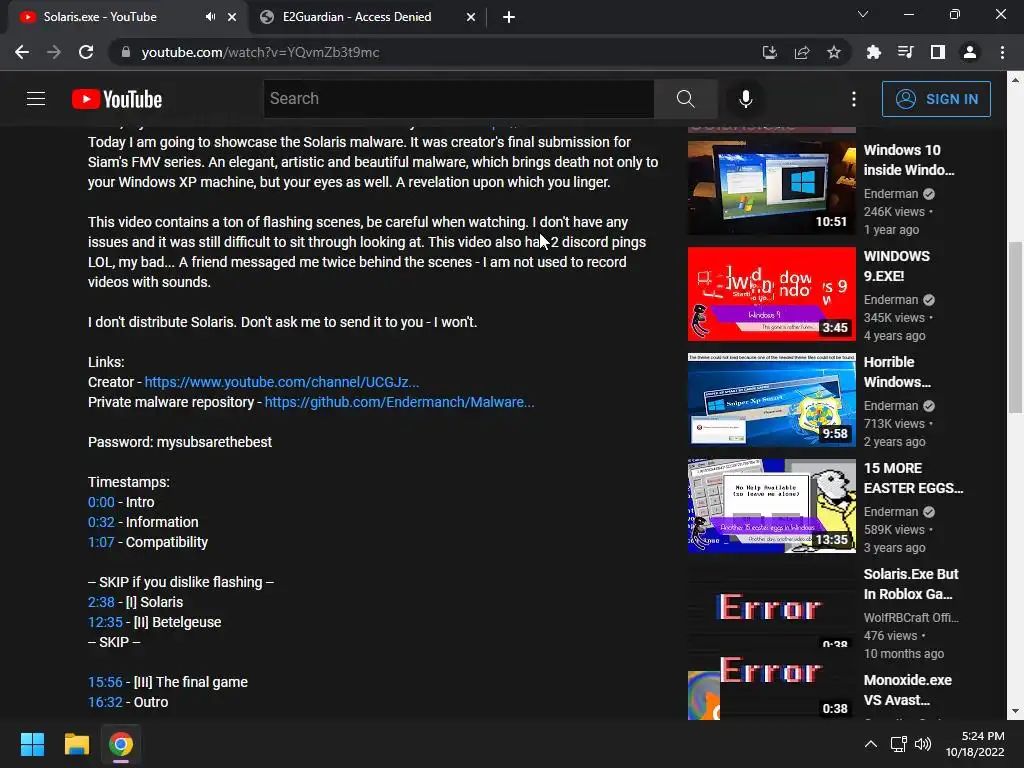Click Monoxide.exe VS Avast video title

(x=908, y=690)
